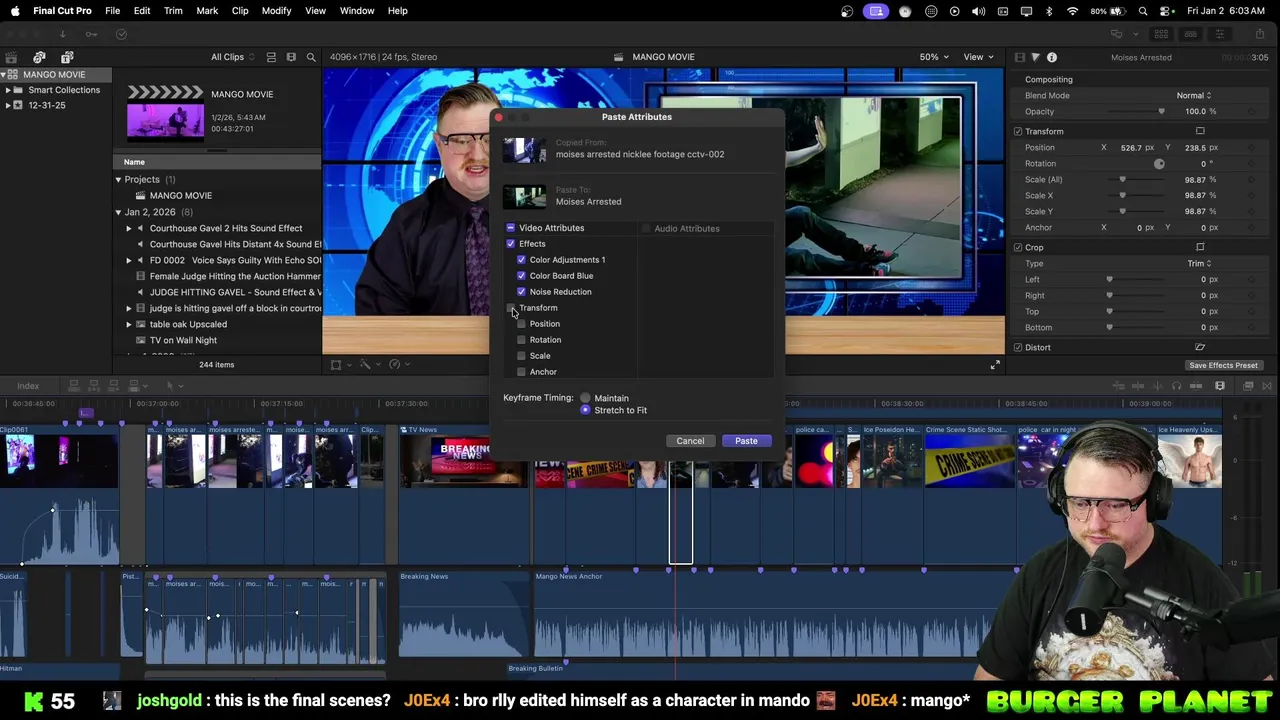
Task: Click the import media arrow icon
Action: coord(62,34)
